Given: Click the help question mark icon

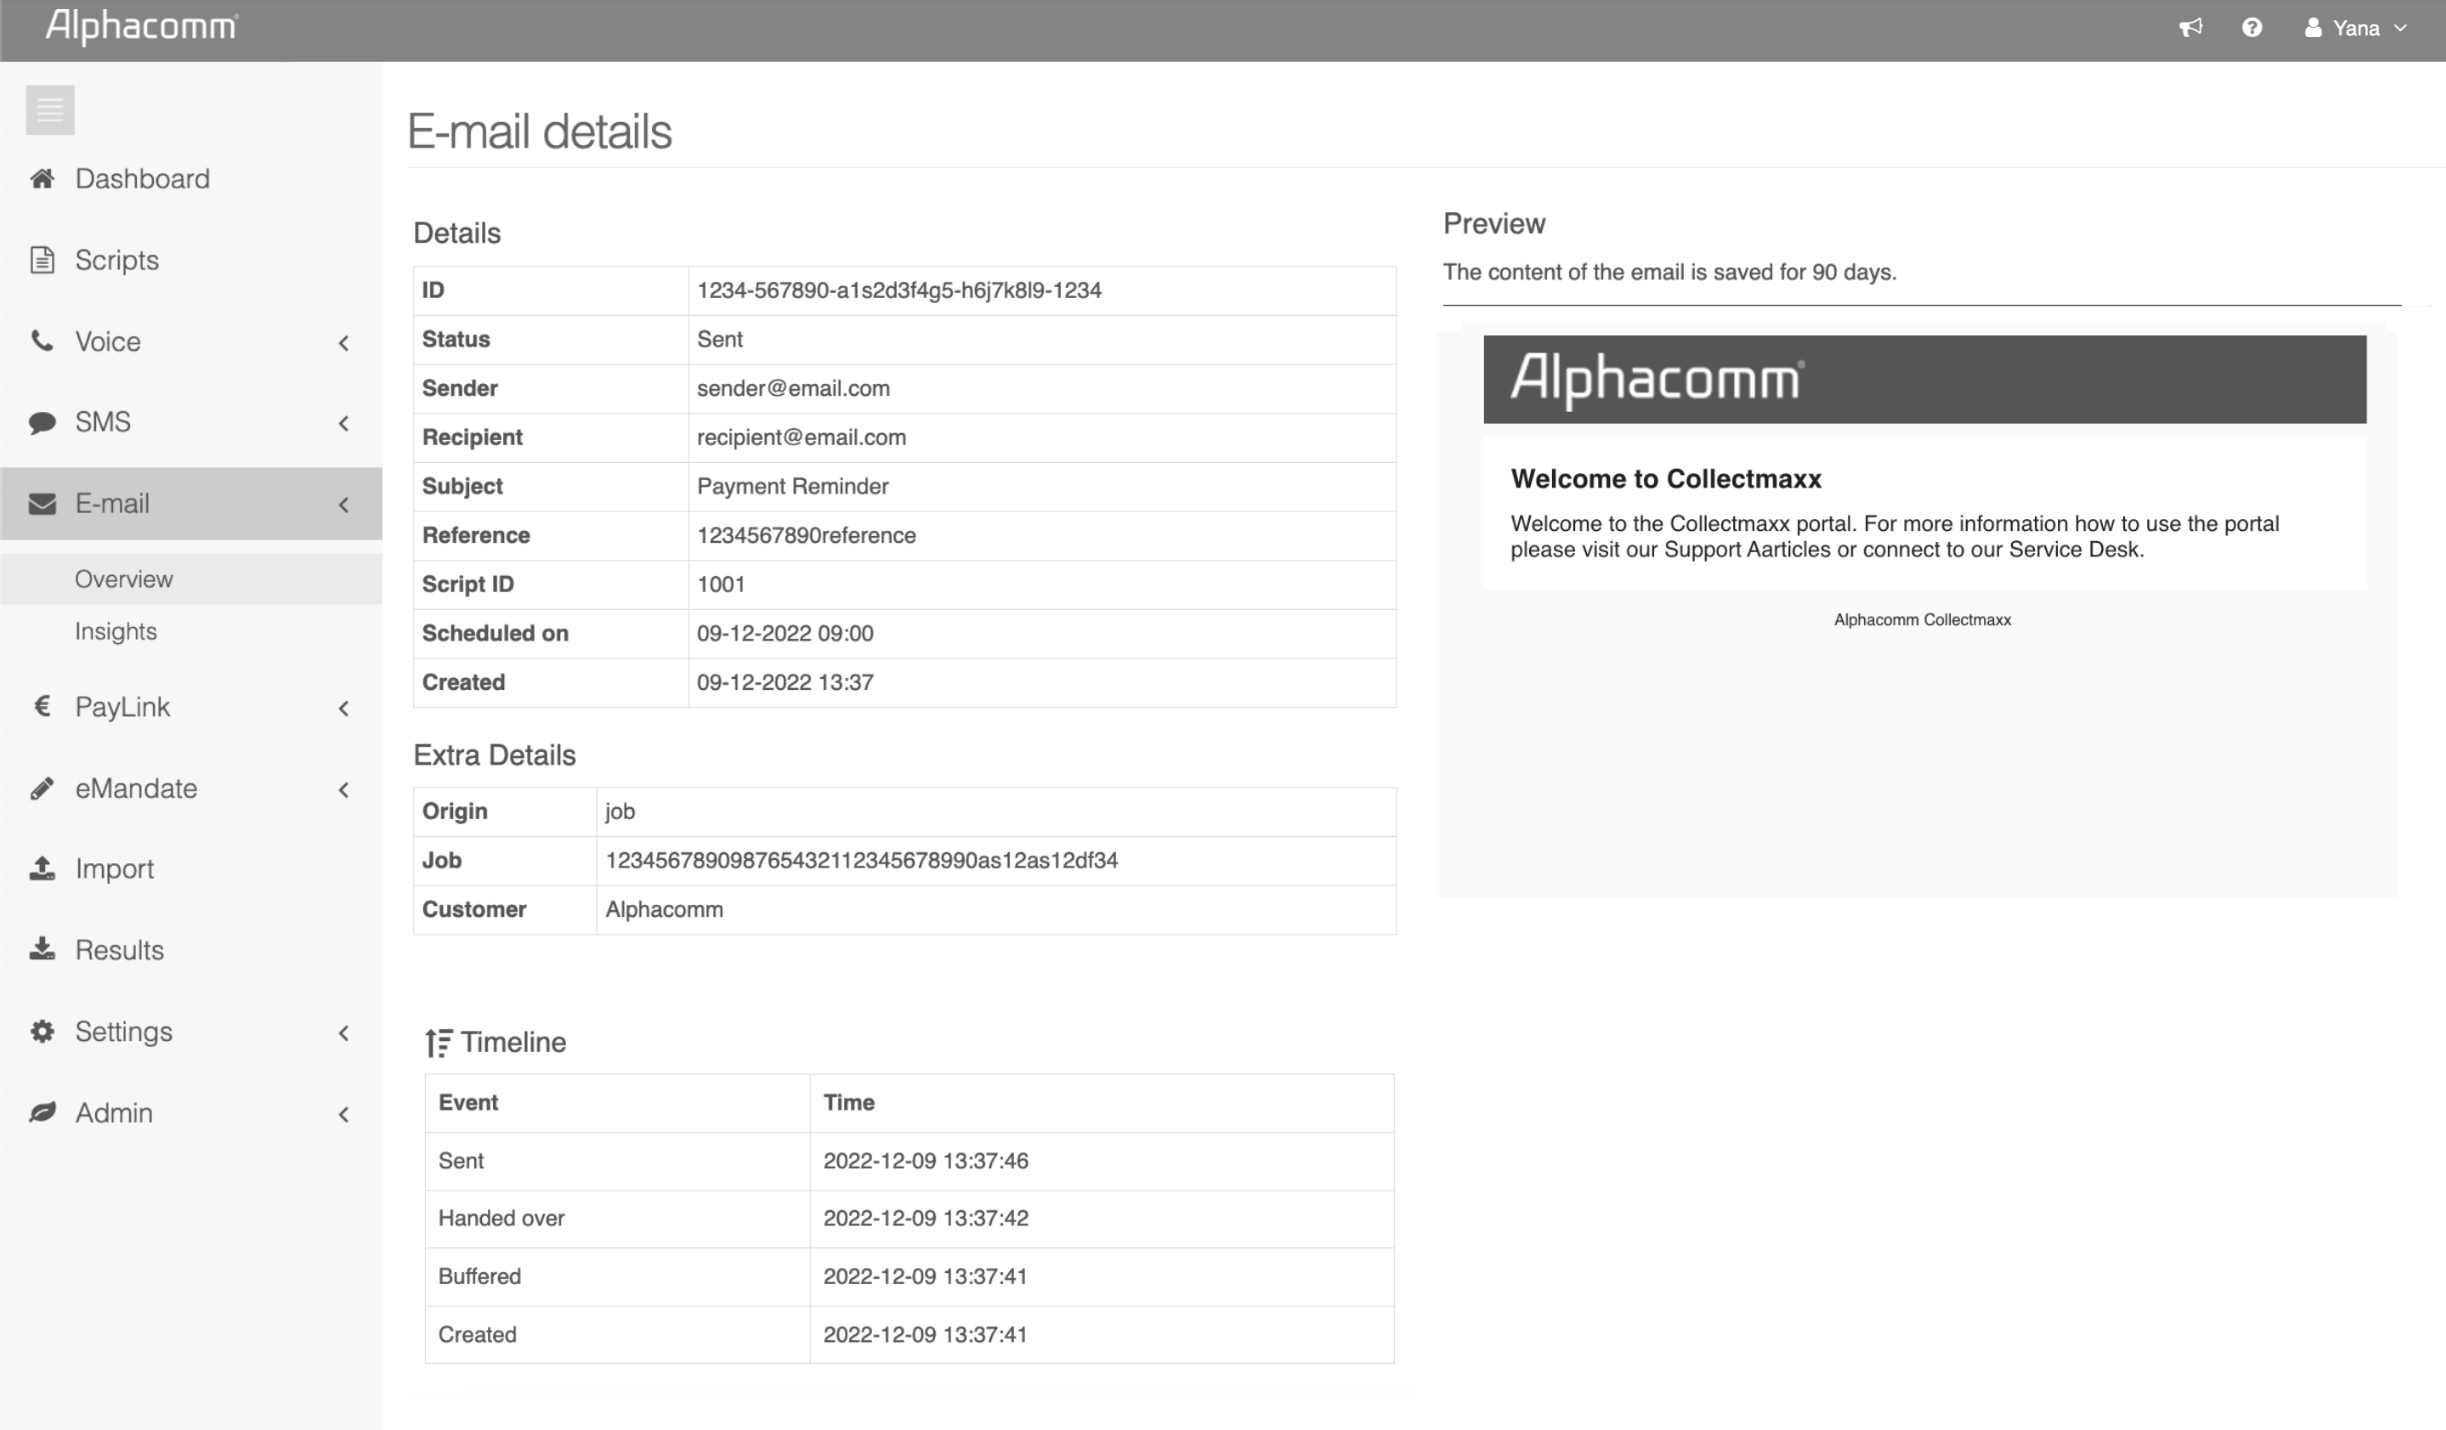Looking at the screenshot, I should coord(2252,27).
